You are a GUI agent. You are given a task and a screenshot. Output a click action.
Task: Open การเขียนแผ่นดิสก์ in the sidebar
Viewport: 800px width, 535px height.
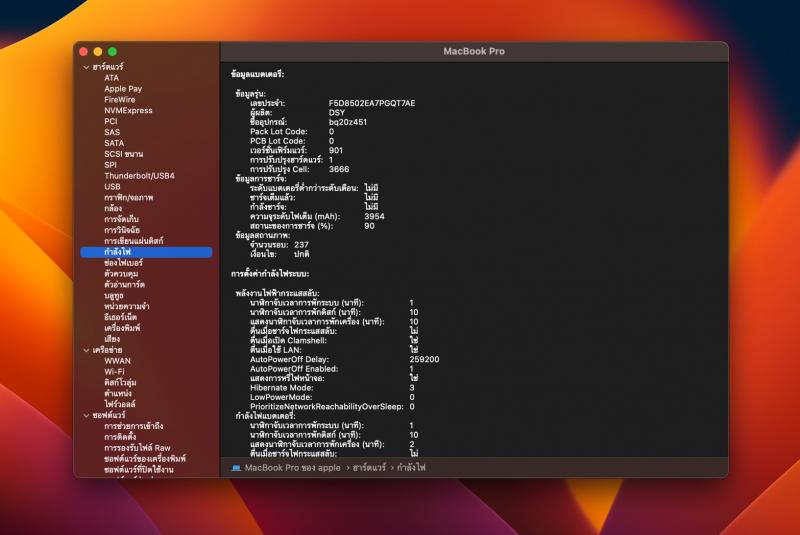click(134, 241)
